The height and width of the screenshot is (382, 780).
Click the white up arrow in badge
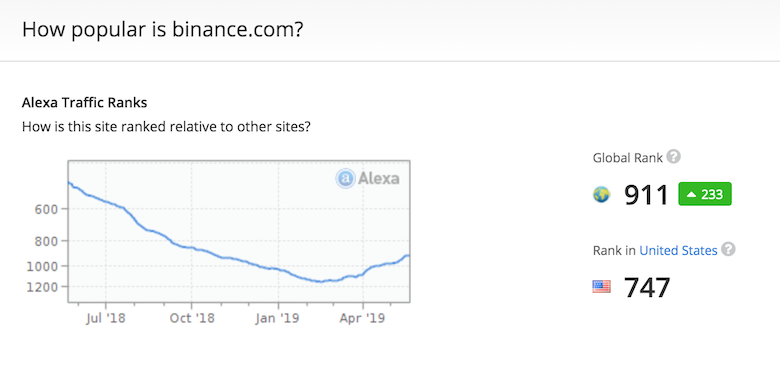(x=691, y=194)
